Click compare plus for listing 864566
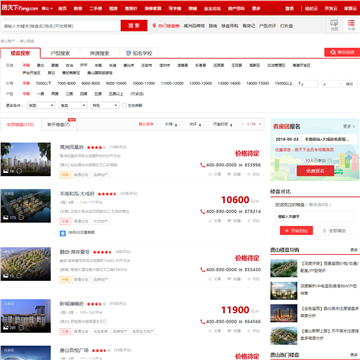Viewport: 360px width, 360px height. (x=249, y=331)
